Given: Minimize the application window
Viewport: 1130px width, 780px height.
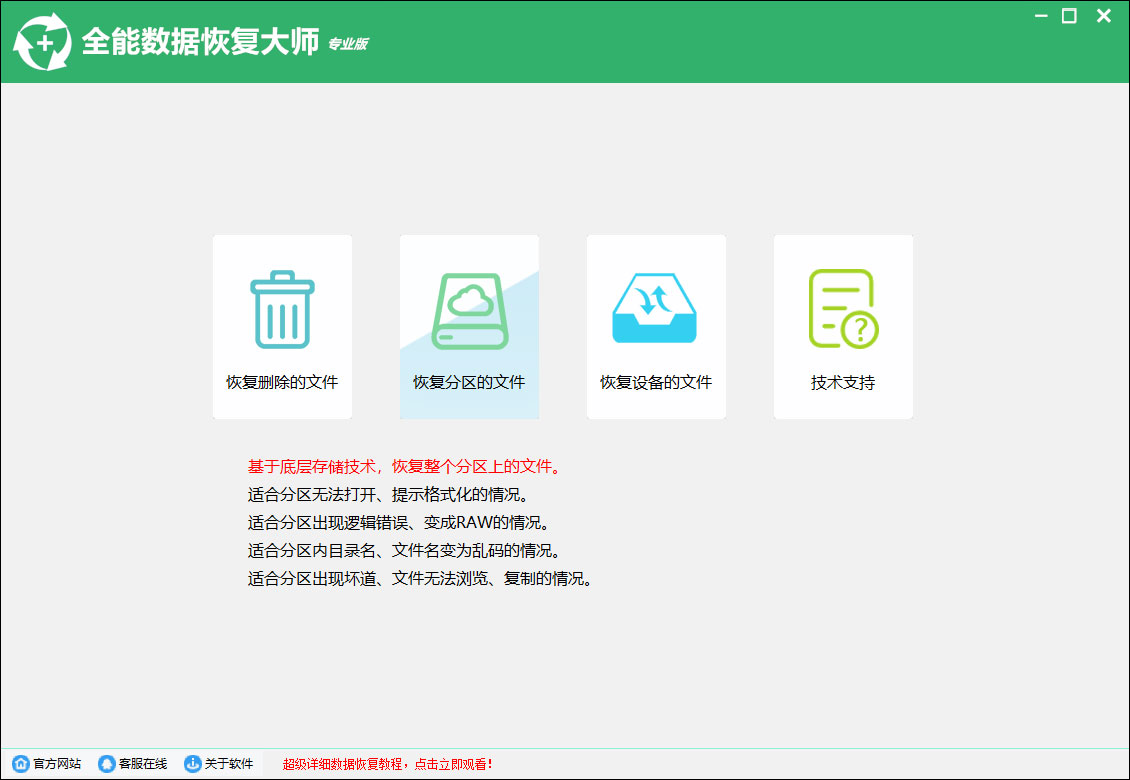Looking at the screenshot, I should tap(1038, 16).
